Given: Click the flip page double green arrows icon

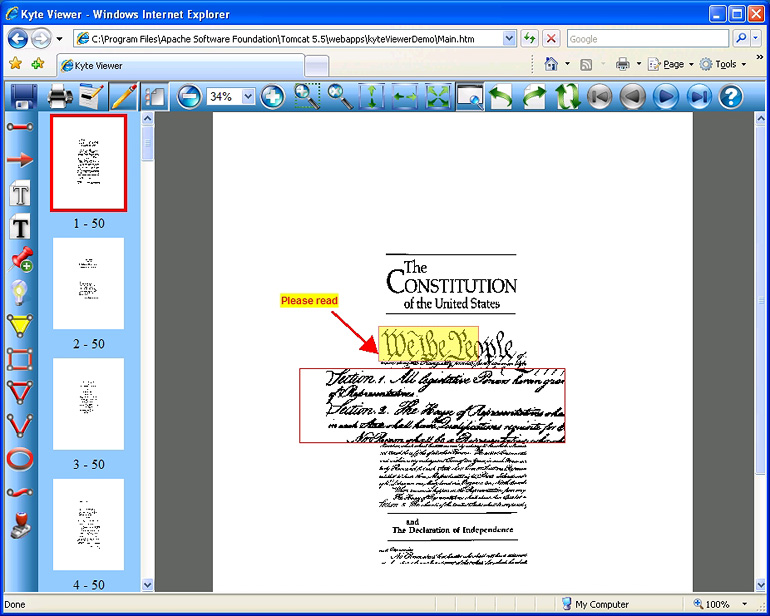Looking at the screenshot, I should coord(567,96).
